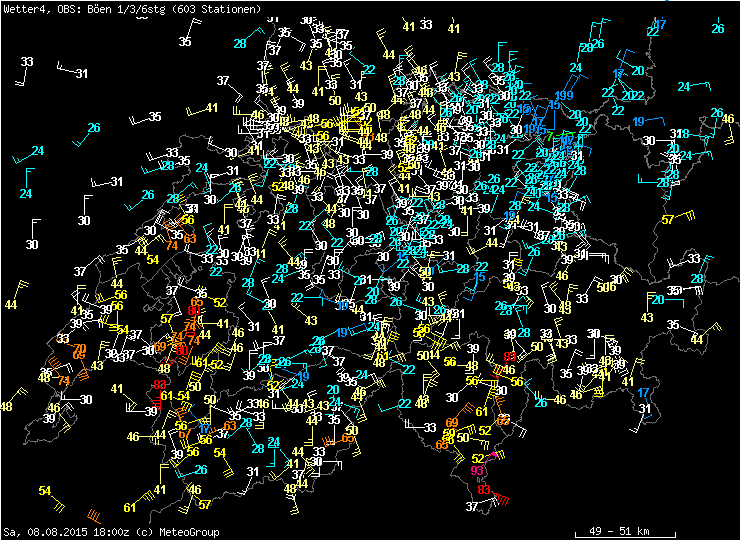Viewport: 740px width, 540px height.
Task: Click the yellow 48 at far left edge
Action: click(x=6, y=406)
